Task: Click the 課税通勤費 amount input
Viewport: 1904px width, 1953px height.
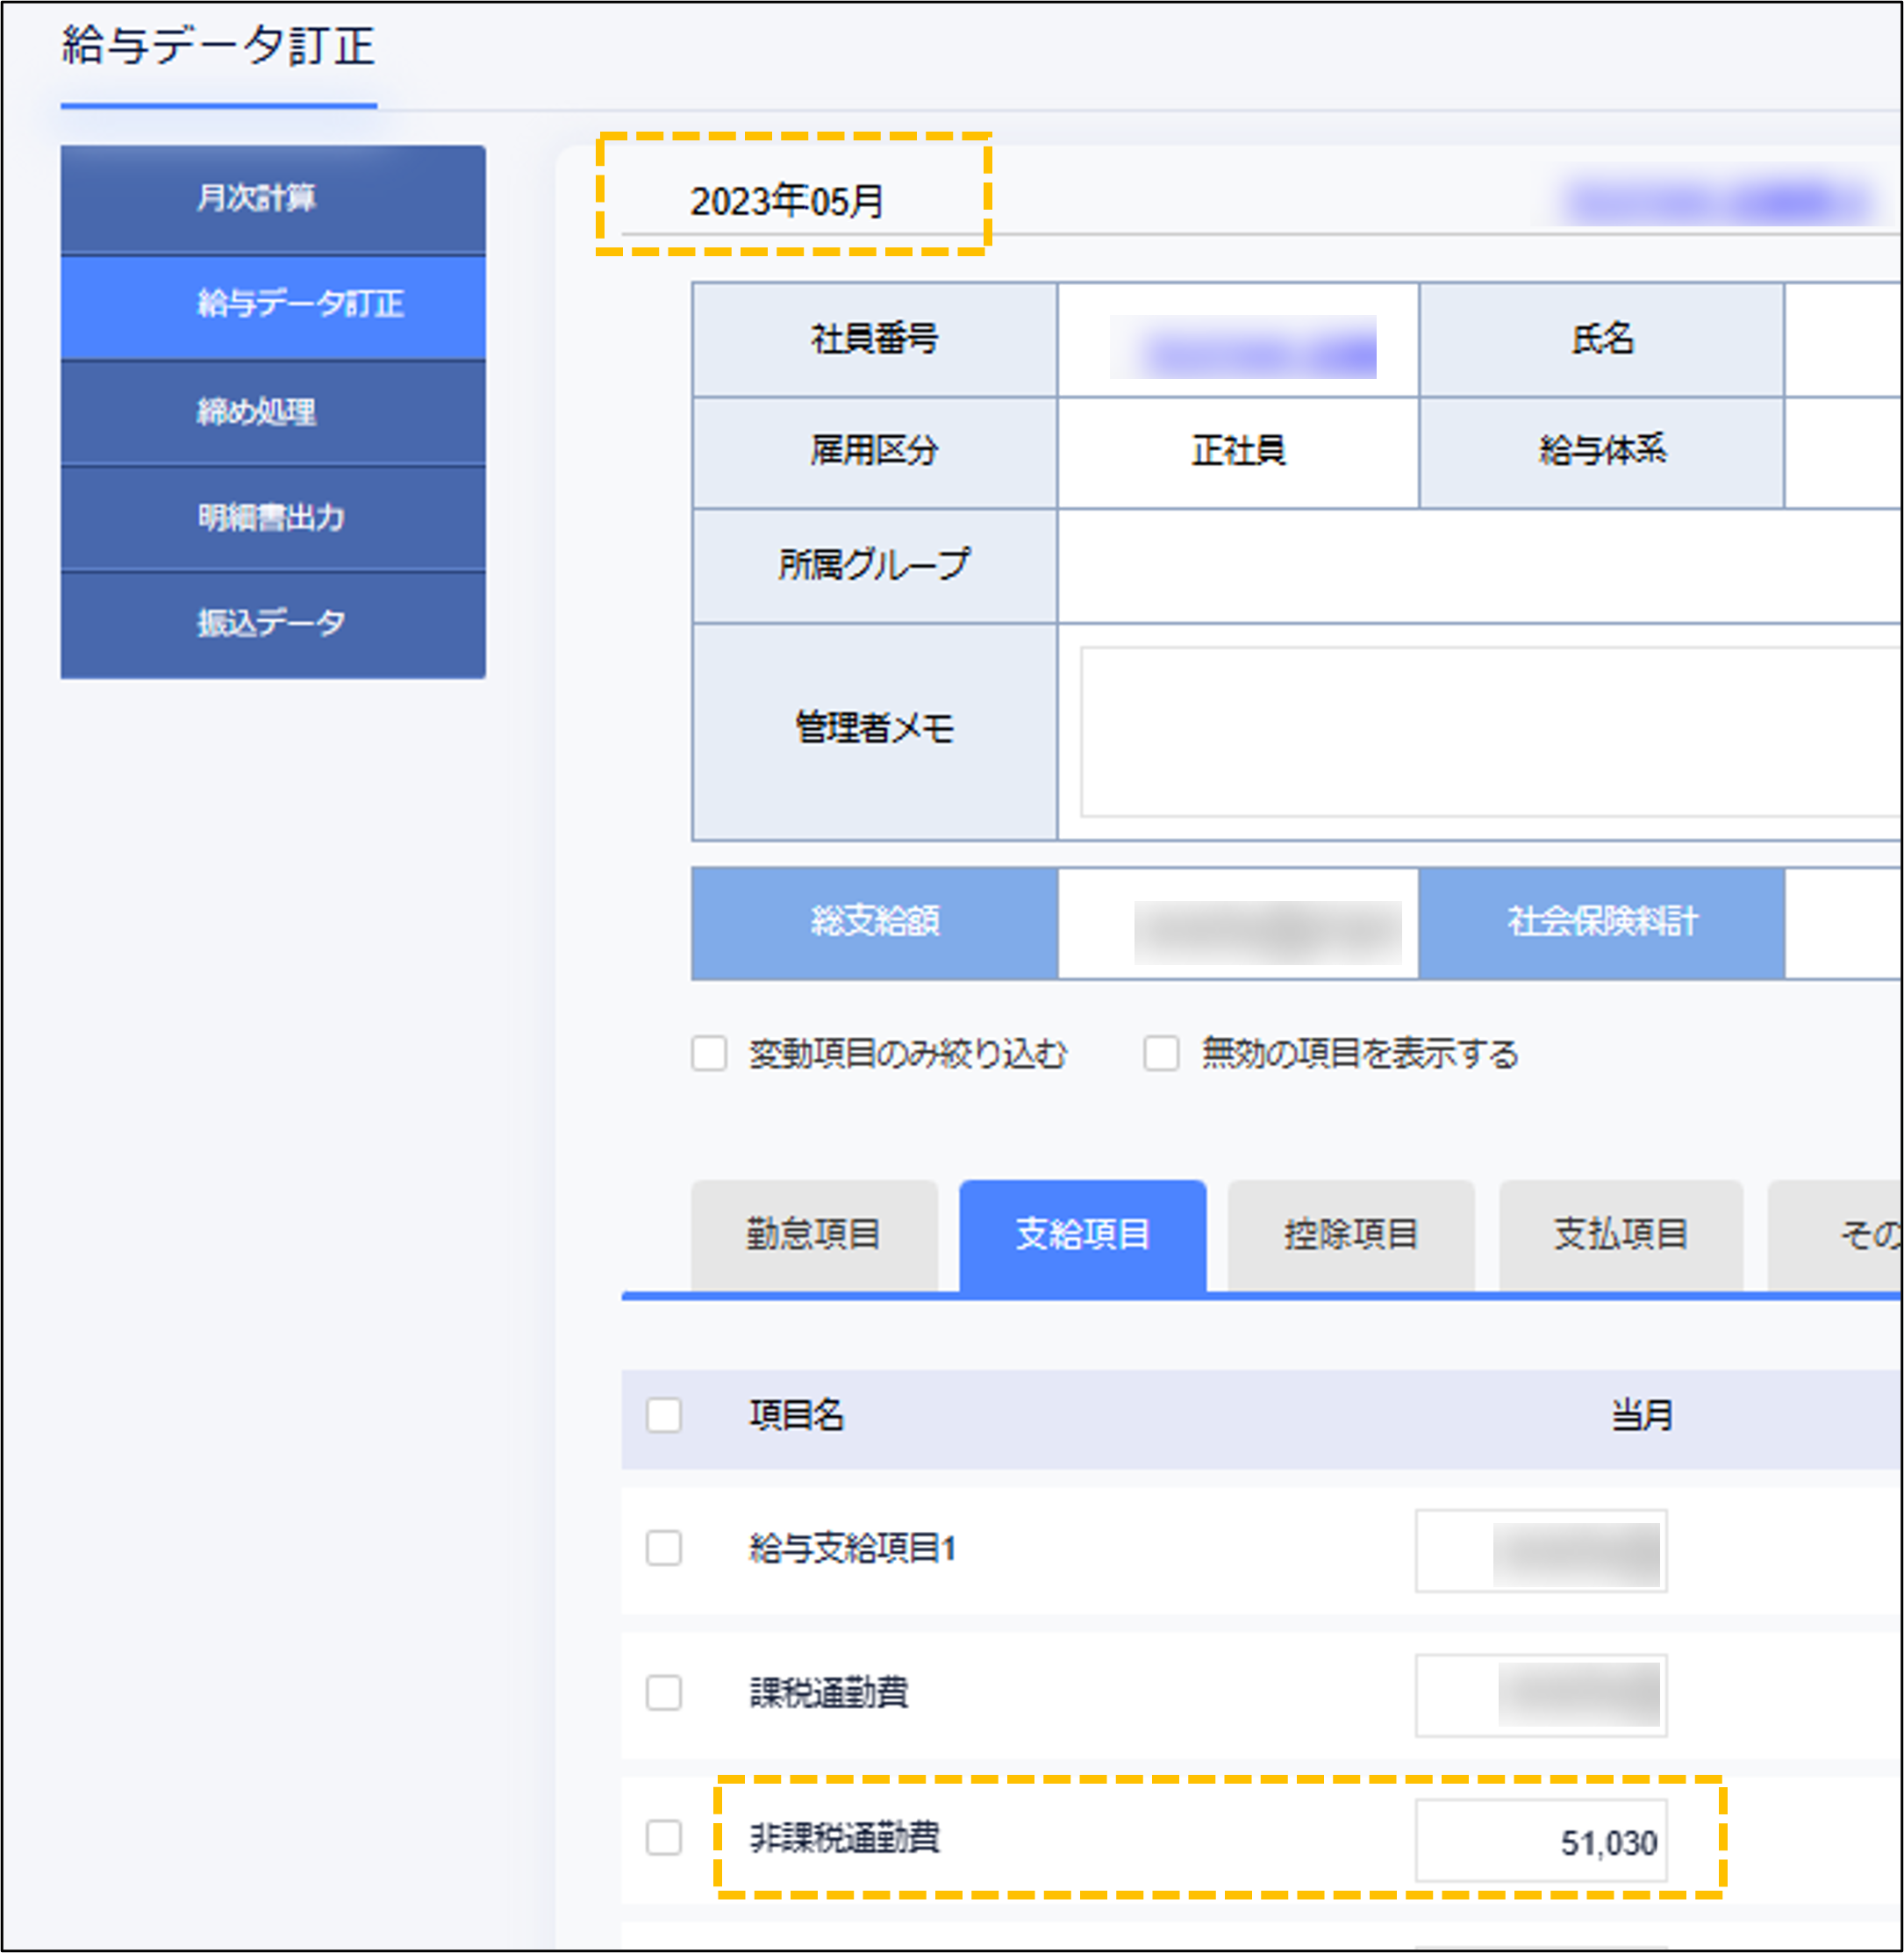Action: point(1540,1695)
